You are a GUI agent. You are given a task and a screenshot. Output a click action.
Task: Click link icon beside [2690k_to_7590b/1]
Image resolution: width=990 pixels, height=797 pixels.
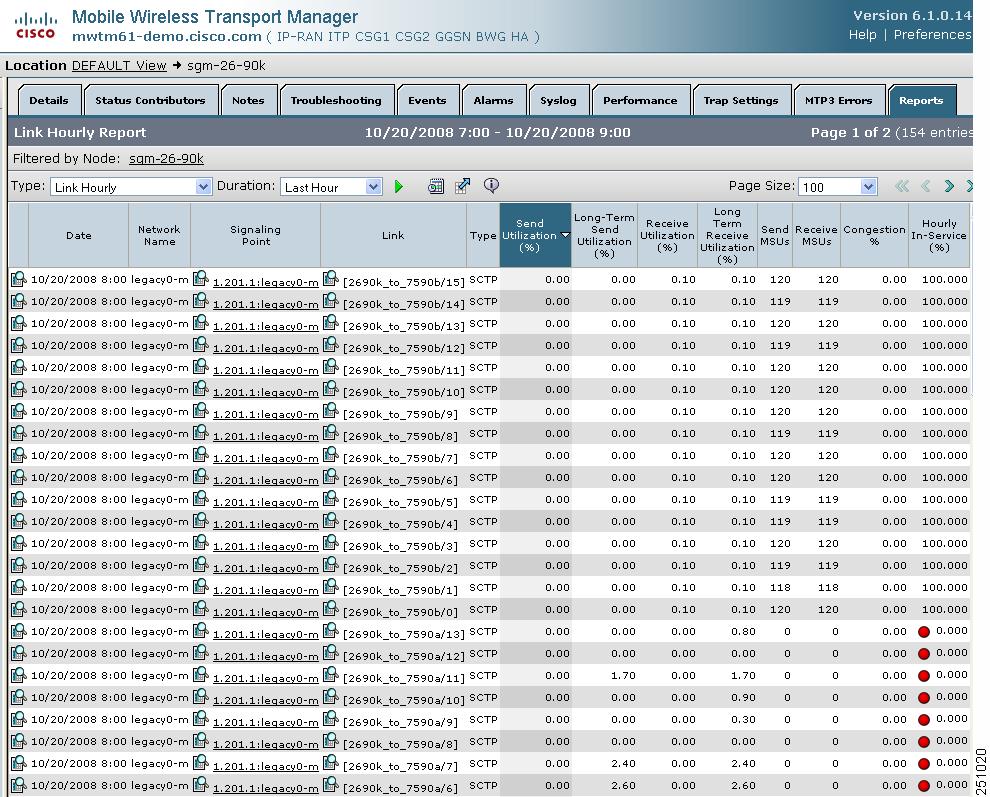pos(330,586)
